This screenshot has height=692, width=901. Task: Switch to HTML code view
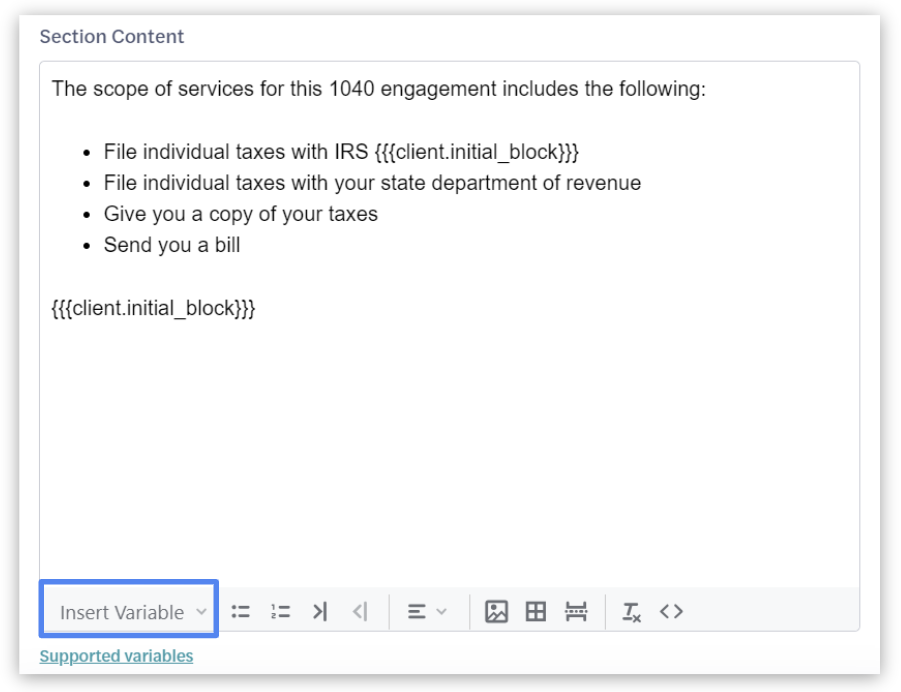[671, 612]
